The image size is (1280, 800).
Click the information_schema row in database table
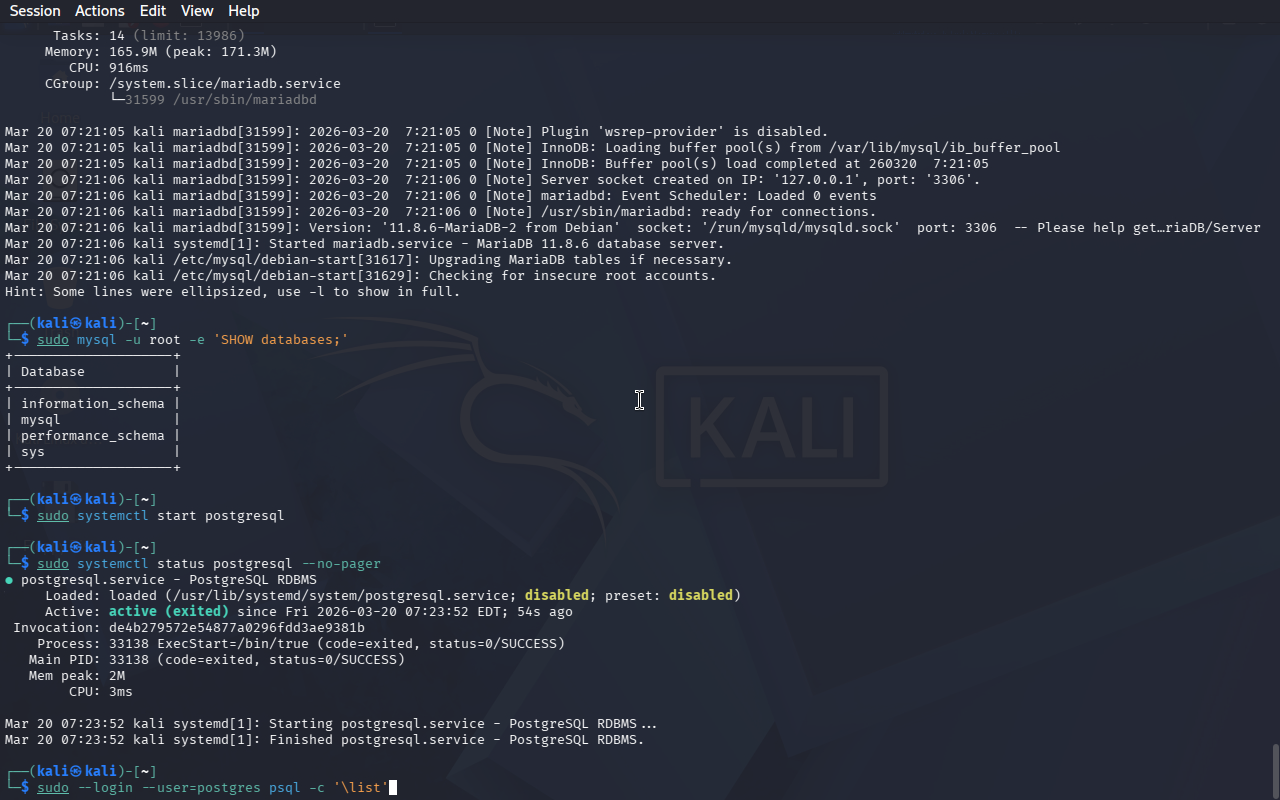tap(92, 404)
